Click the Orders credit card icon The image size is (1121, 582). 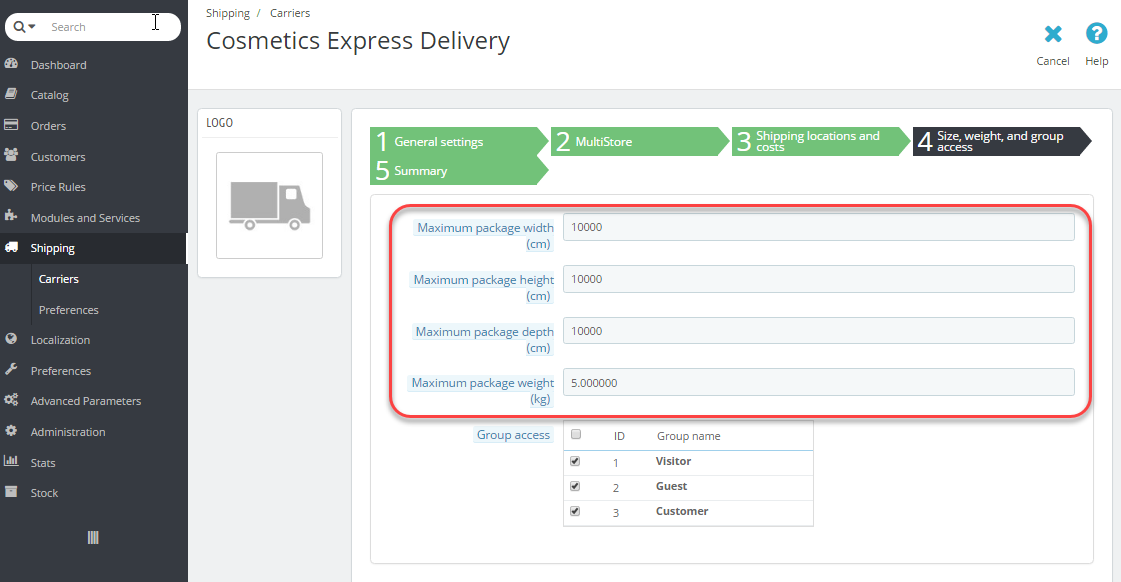(11, 124)
